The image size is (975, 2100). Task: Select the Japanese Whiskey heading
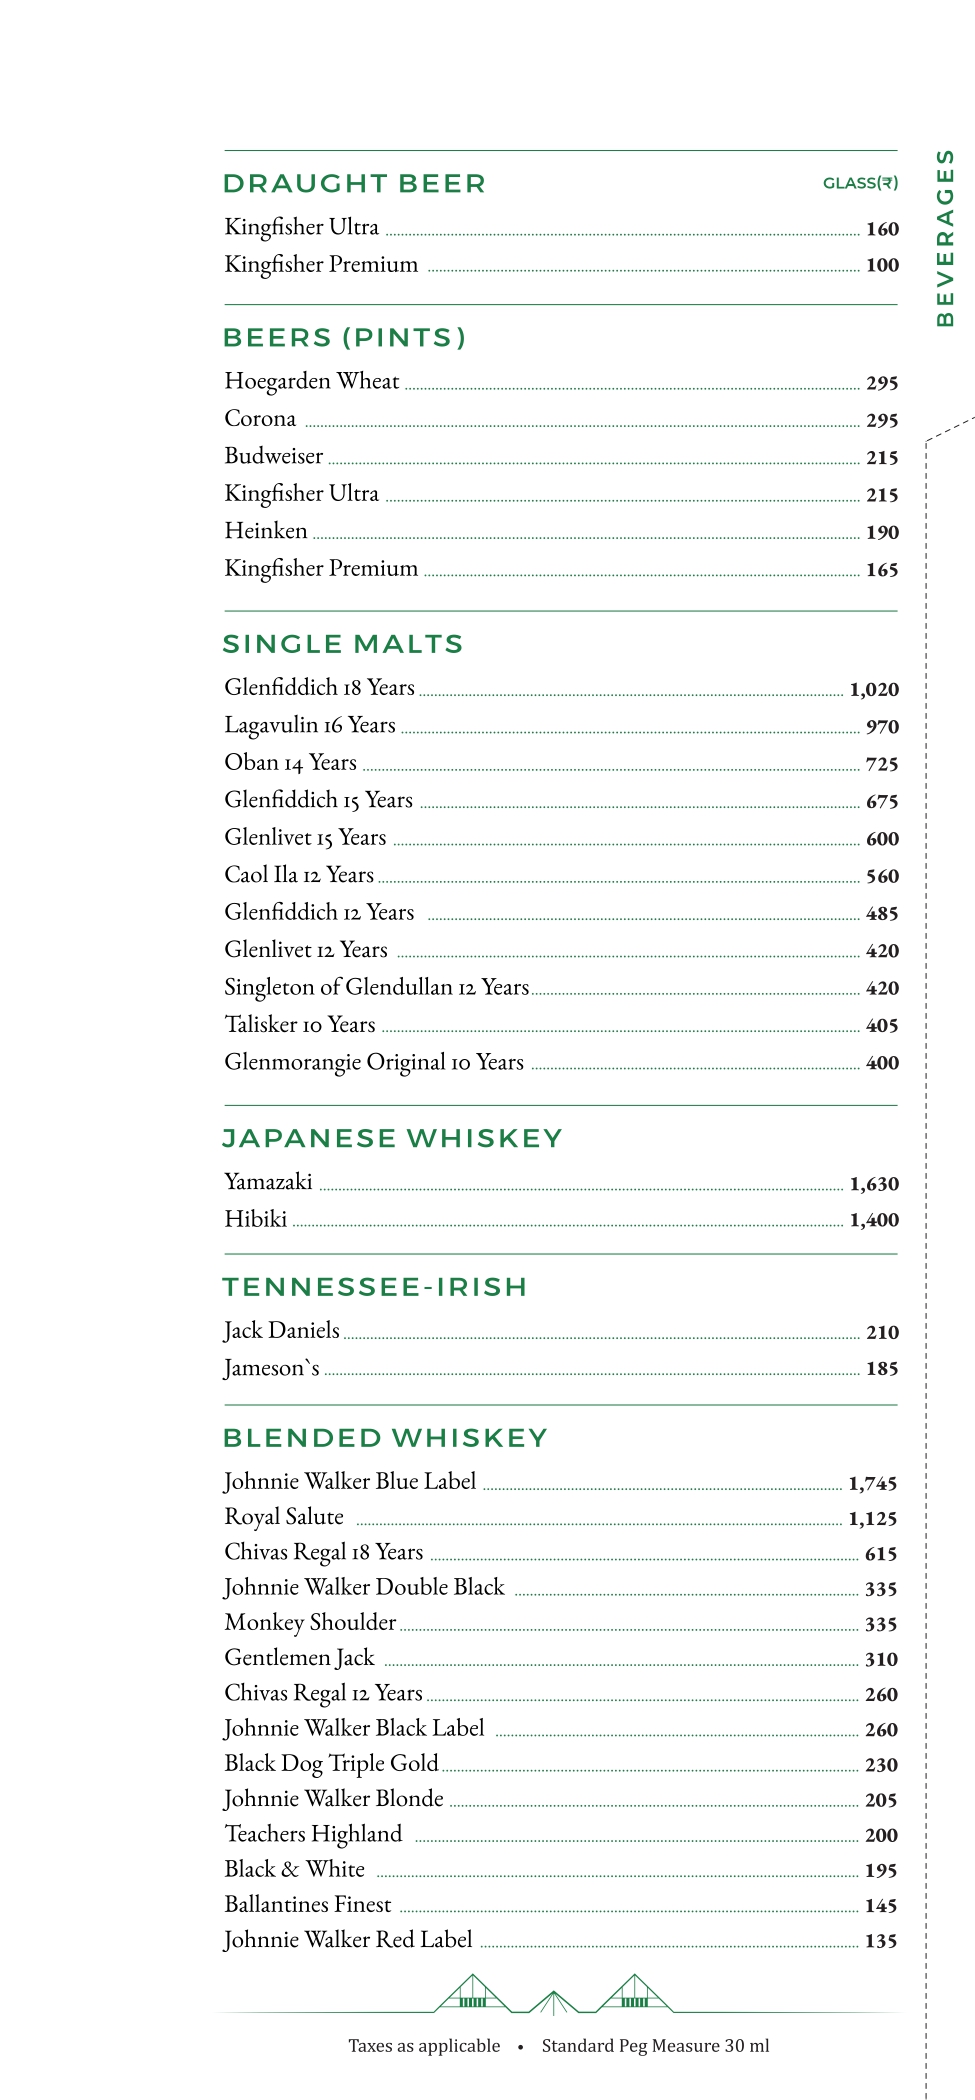[x=392, y=1138]
